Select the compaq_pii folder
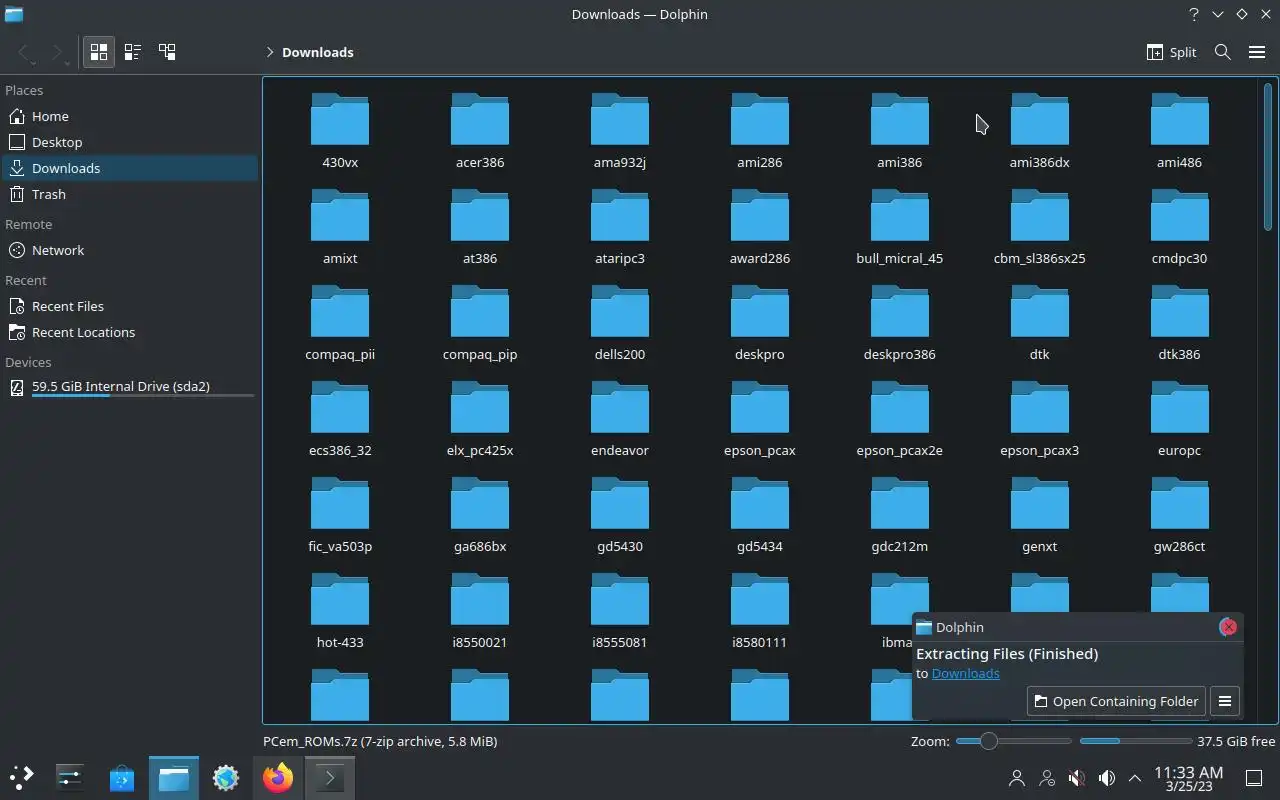This screenshot has width=1280, height=800. point(340,323)
